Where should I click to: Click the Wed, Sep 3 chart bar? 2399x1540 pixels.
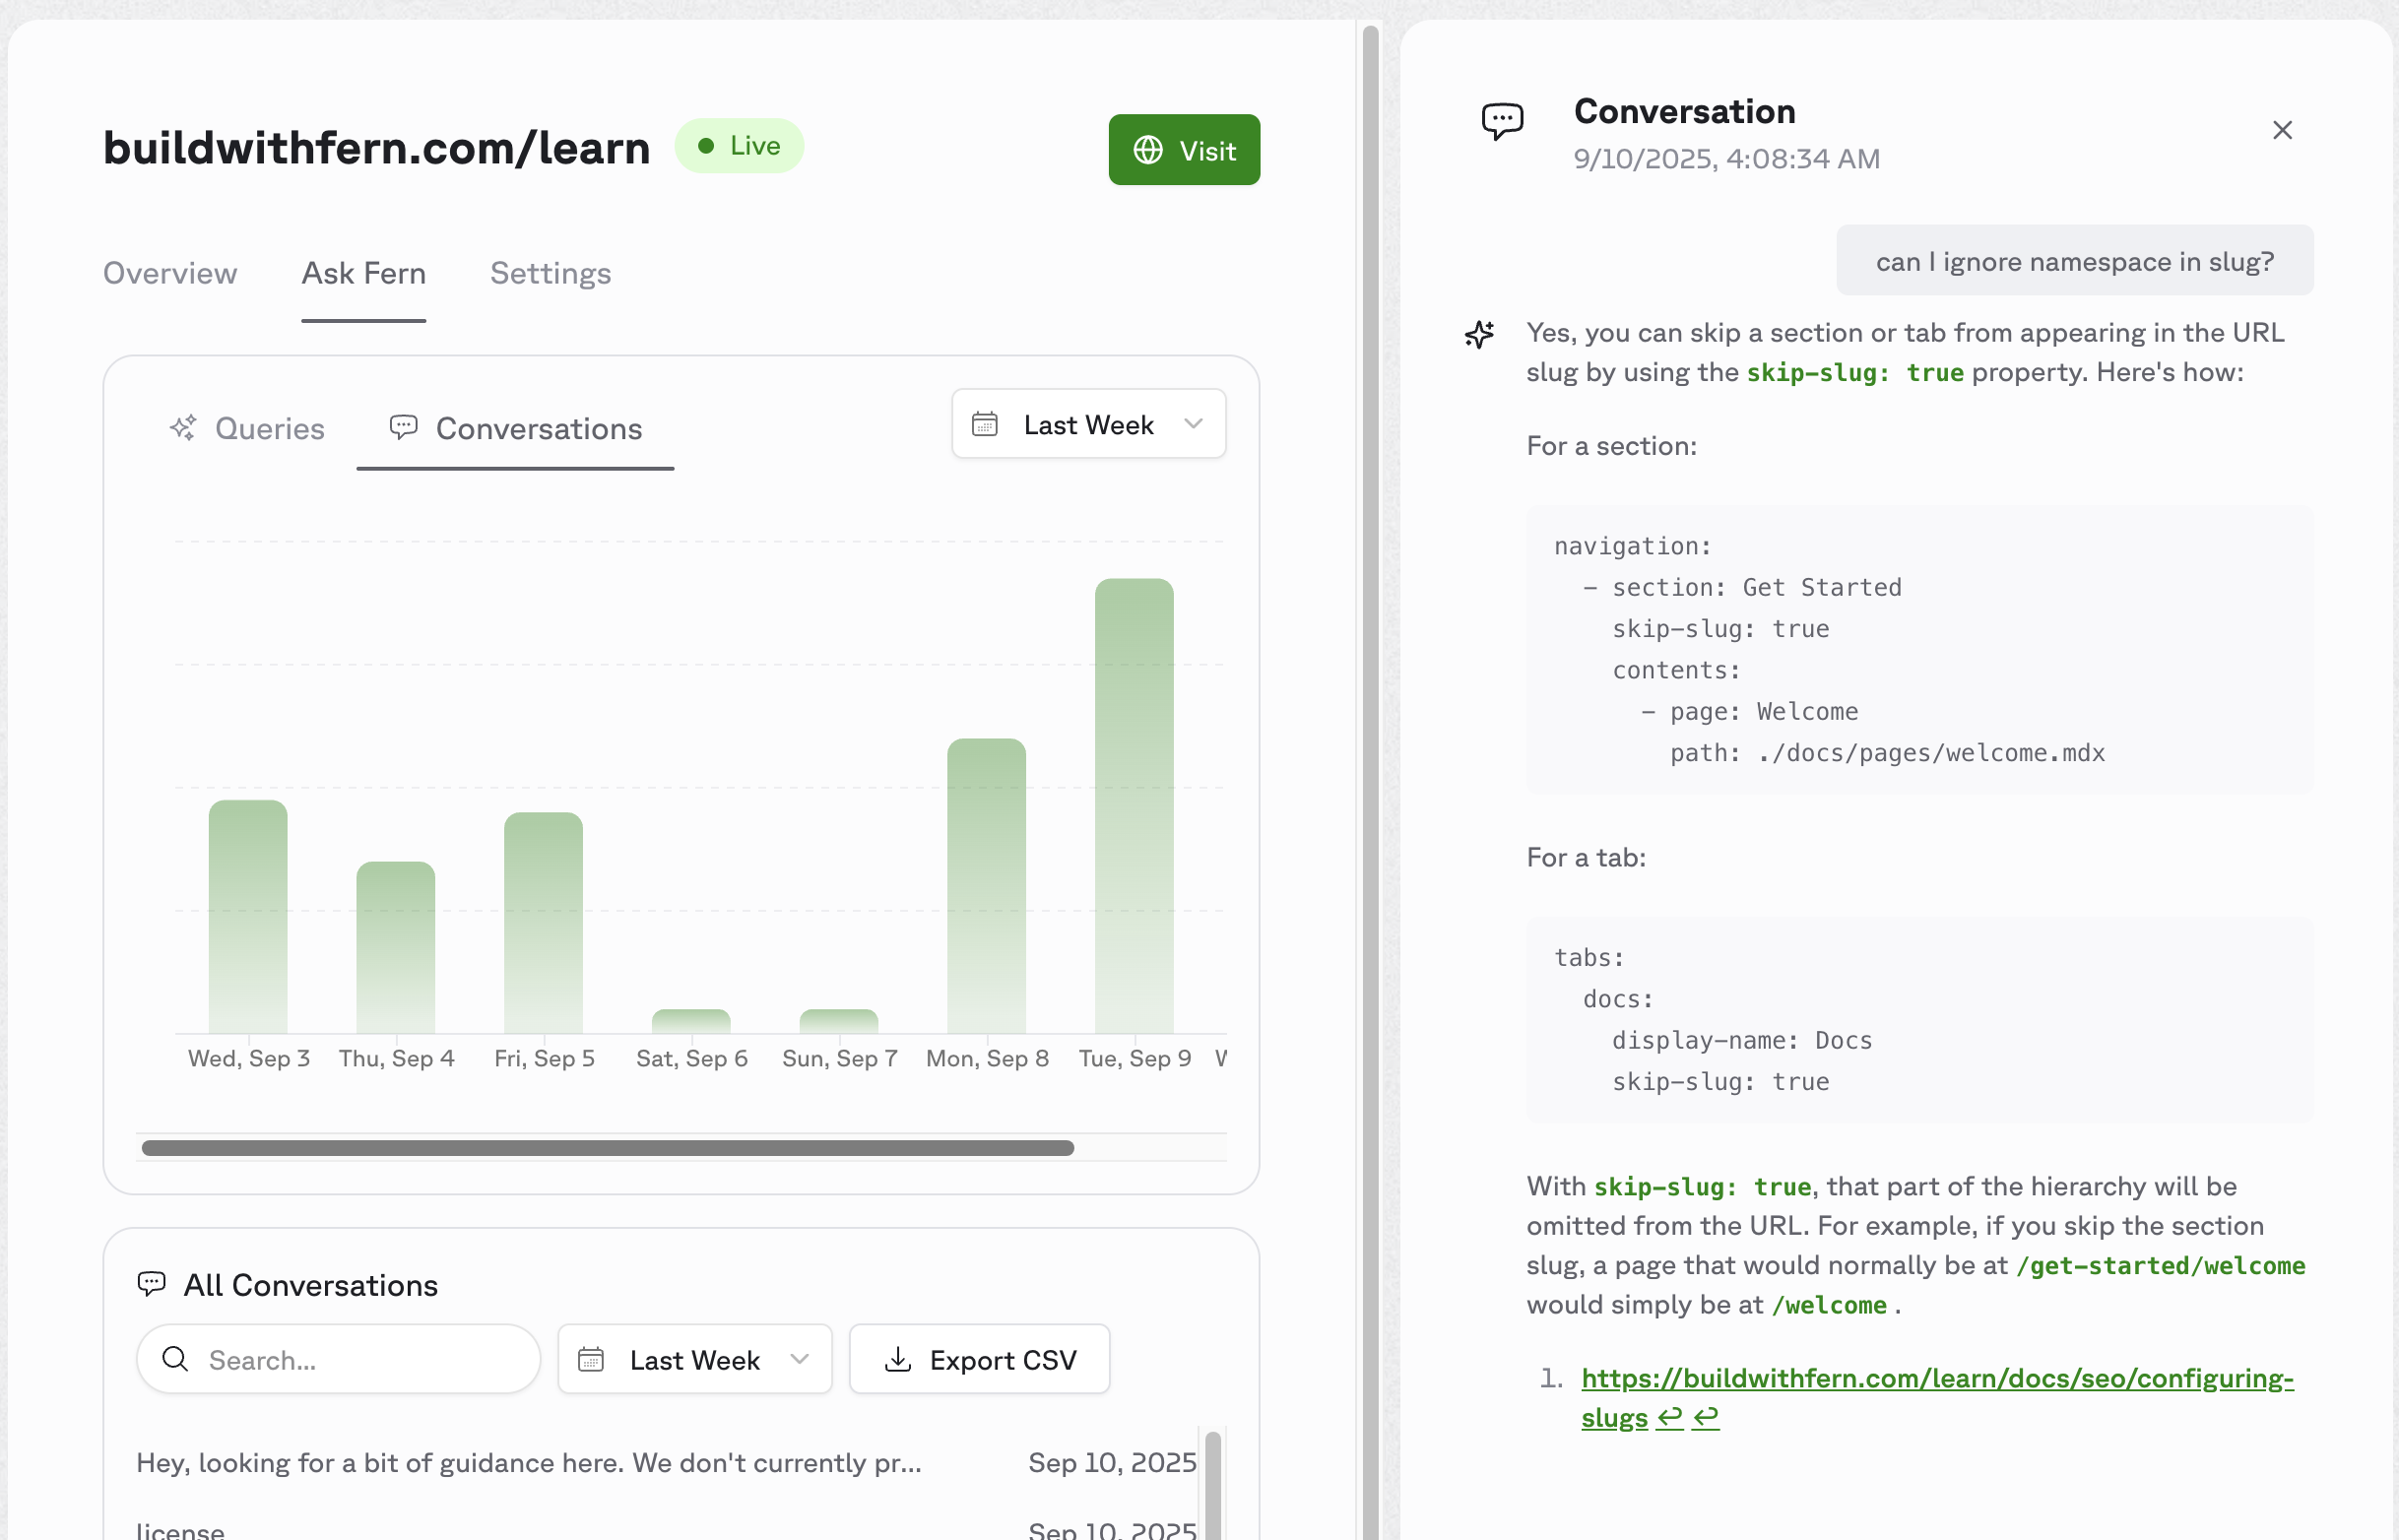248,916
